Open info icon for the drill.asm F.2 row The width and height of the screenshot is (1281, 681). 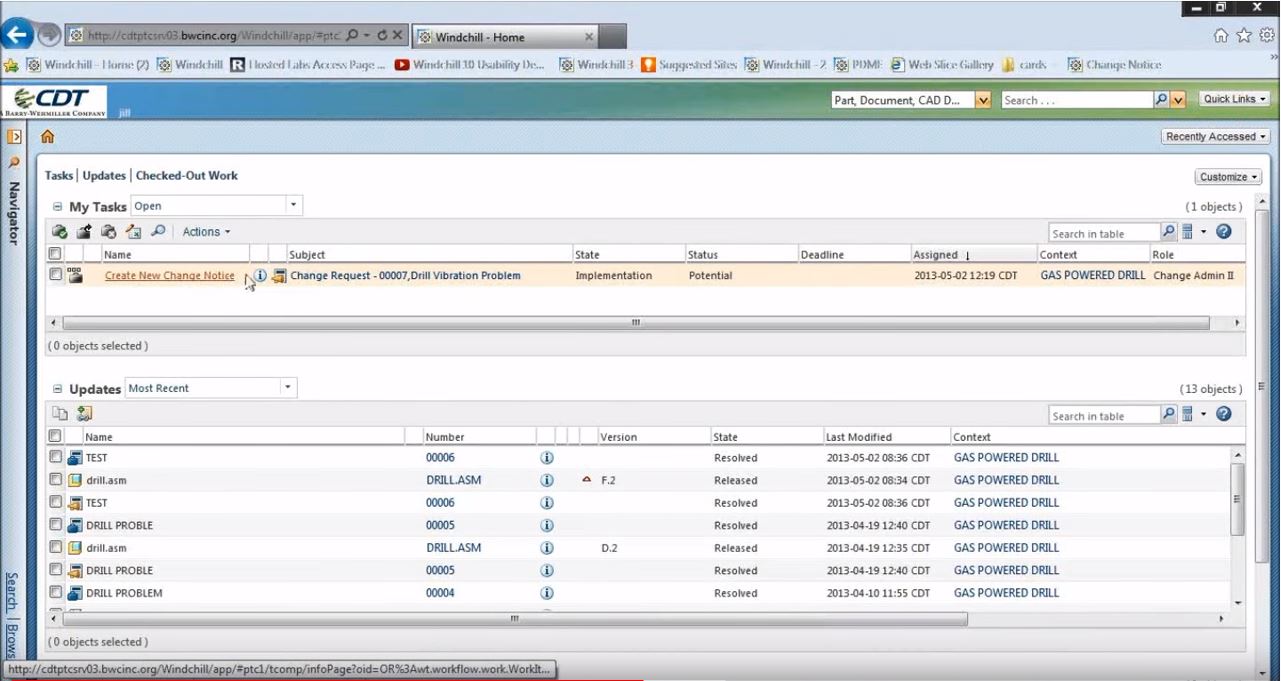547,480
